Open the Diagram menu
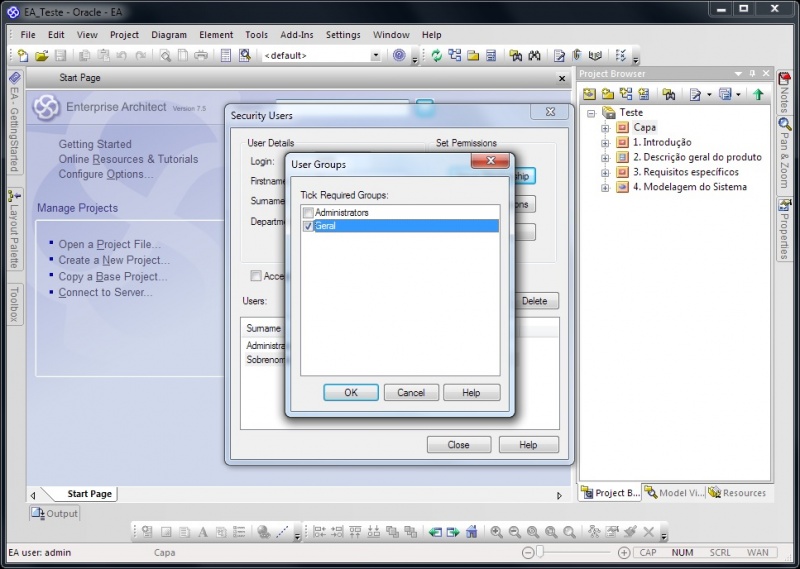 pyautogui.click(x=169, y=35)
